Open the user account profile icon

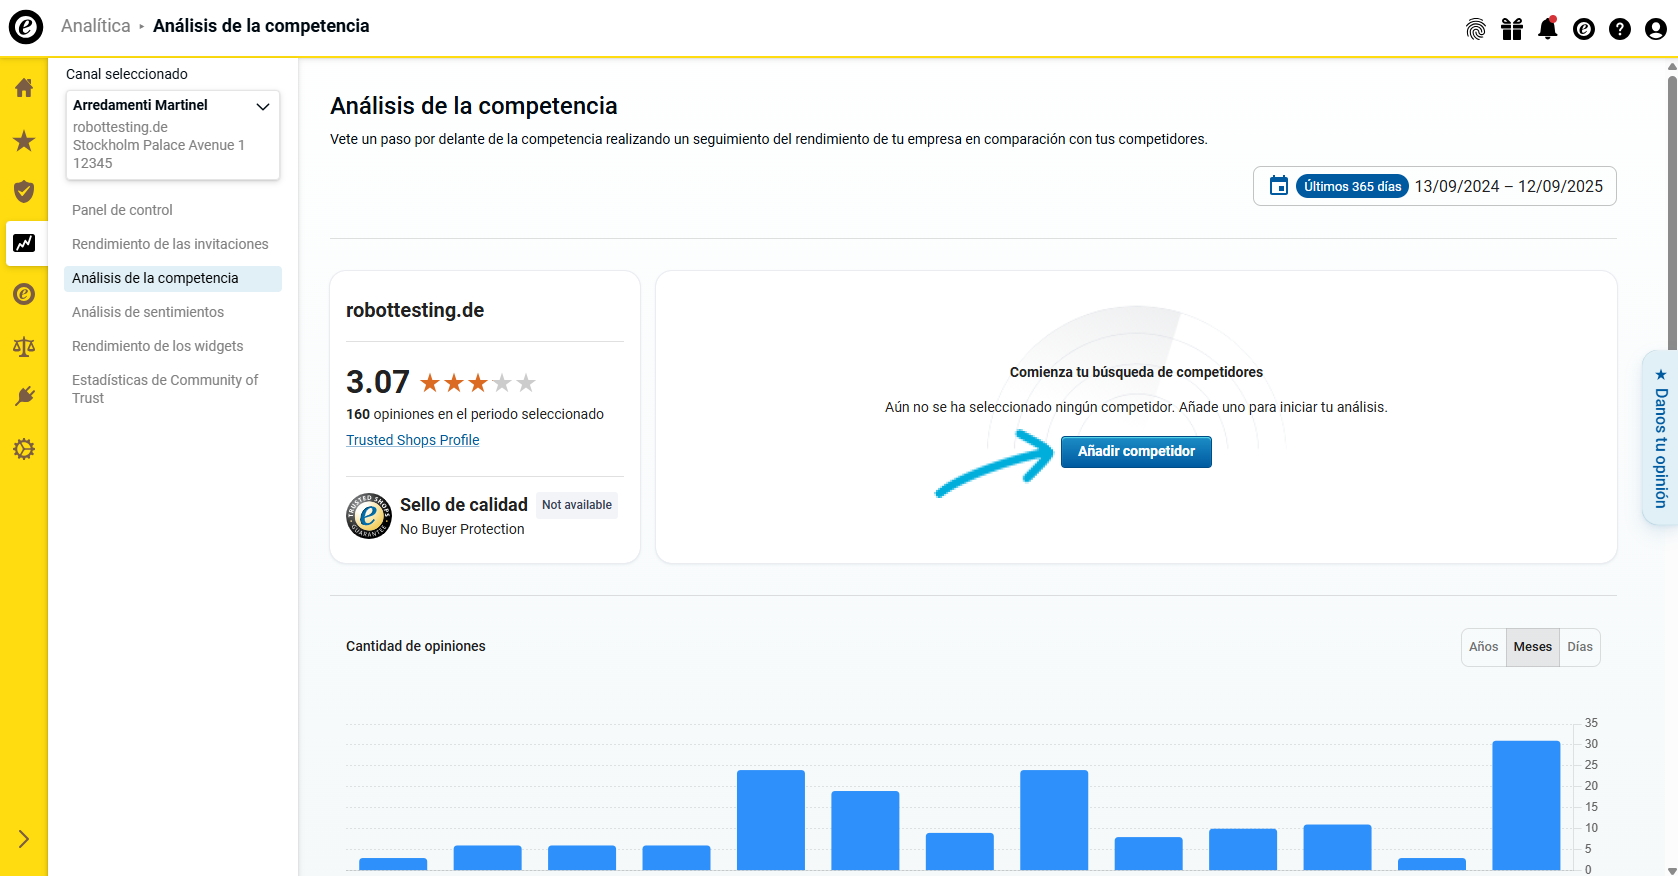pos(1655,29)
